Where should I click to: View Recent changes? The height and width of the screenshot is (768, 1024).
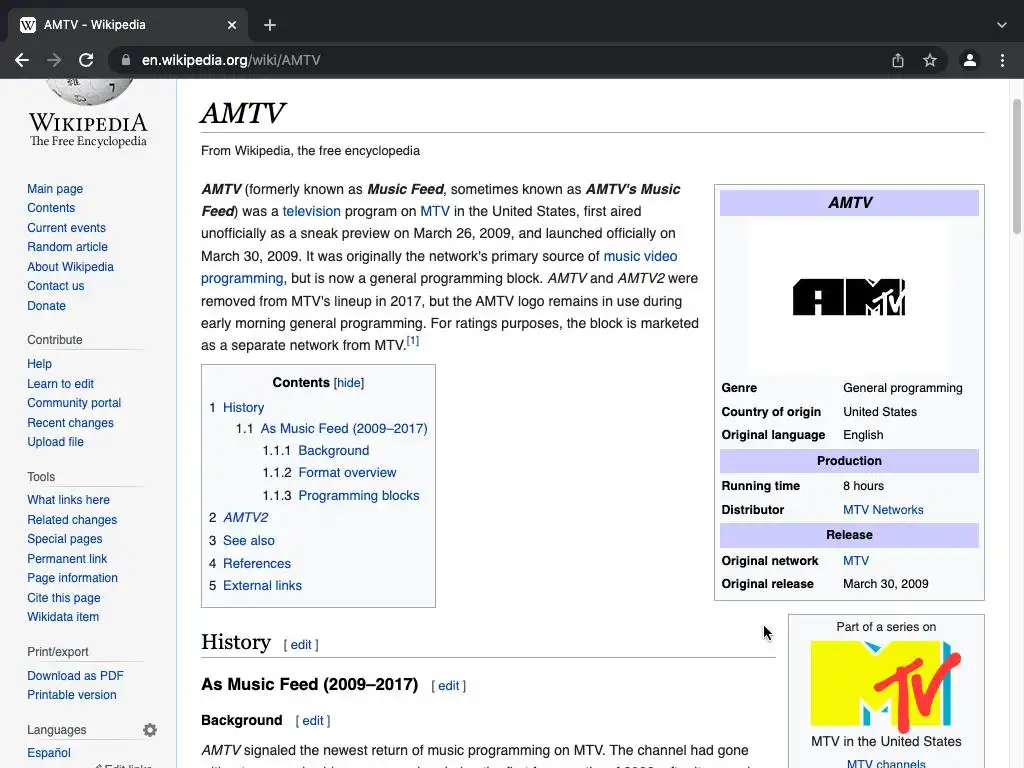pyautogui.click(x=71, y=423)
